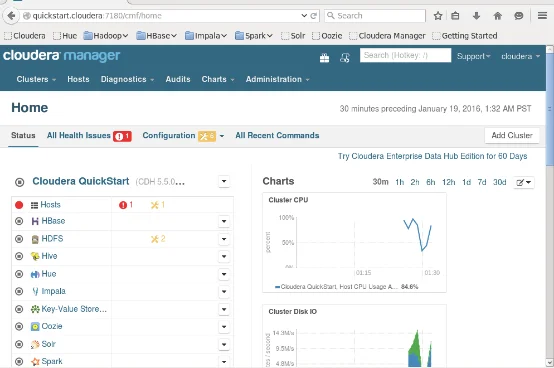Open the downloads arrow icon
The height and width of the screenshot is (368, 554).
pos(476,16)
